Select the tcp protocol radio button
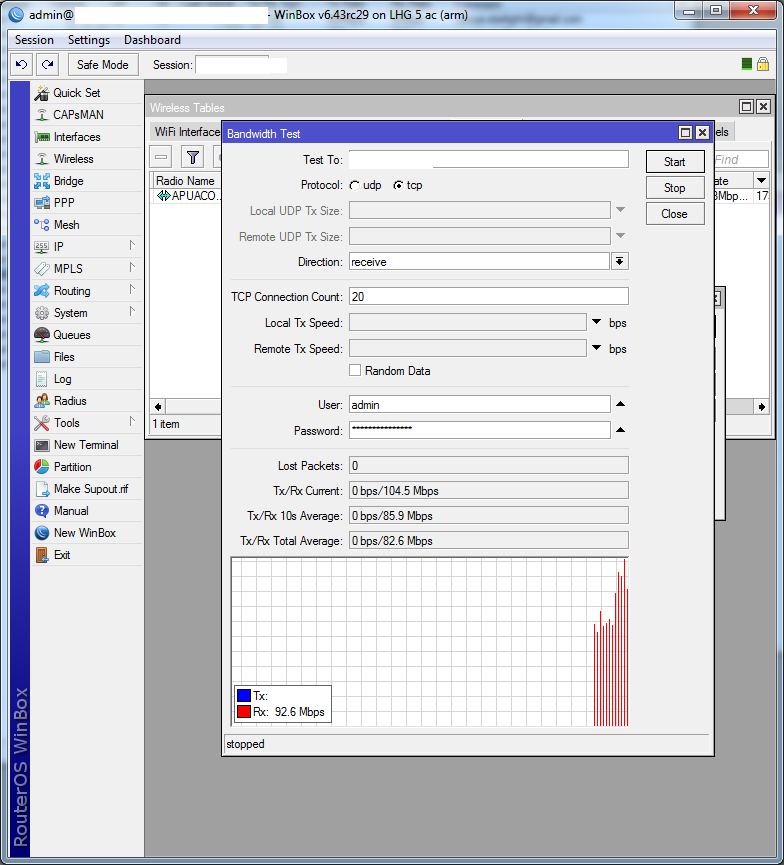Image resolution: width=784 pixels, height=865 pixels. (398, 185)
